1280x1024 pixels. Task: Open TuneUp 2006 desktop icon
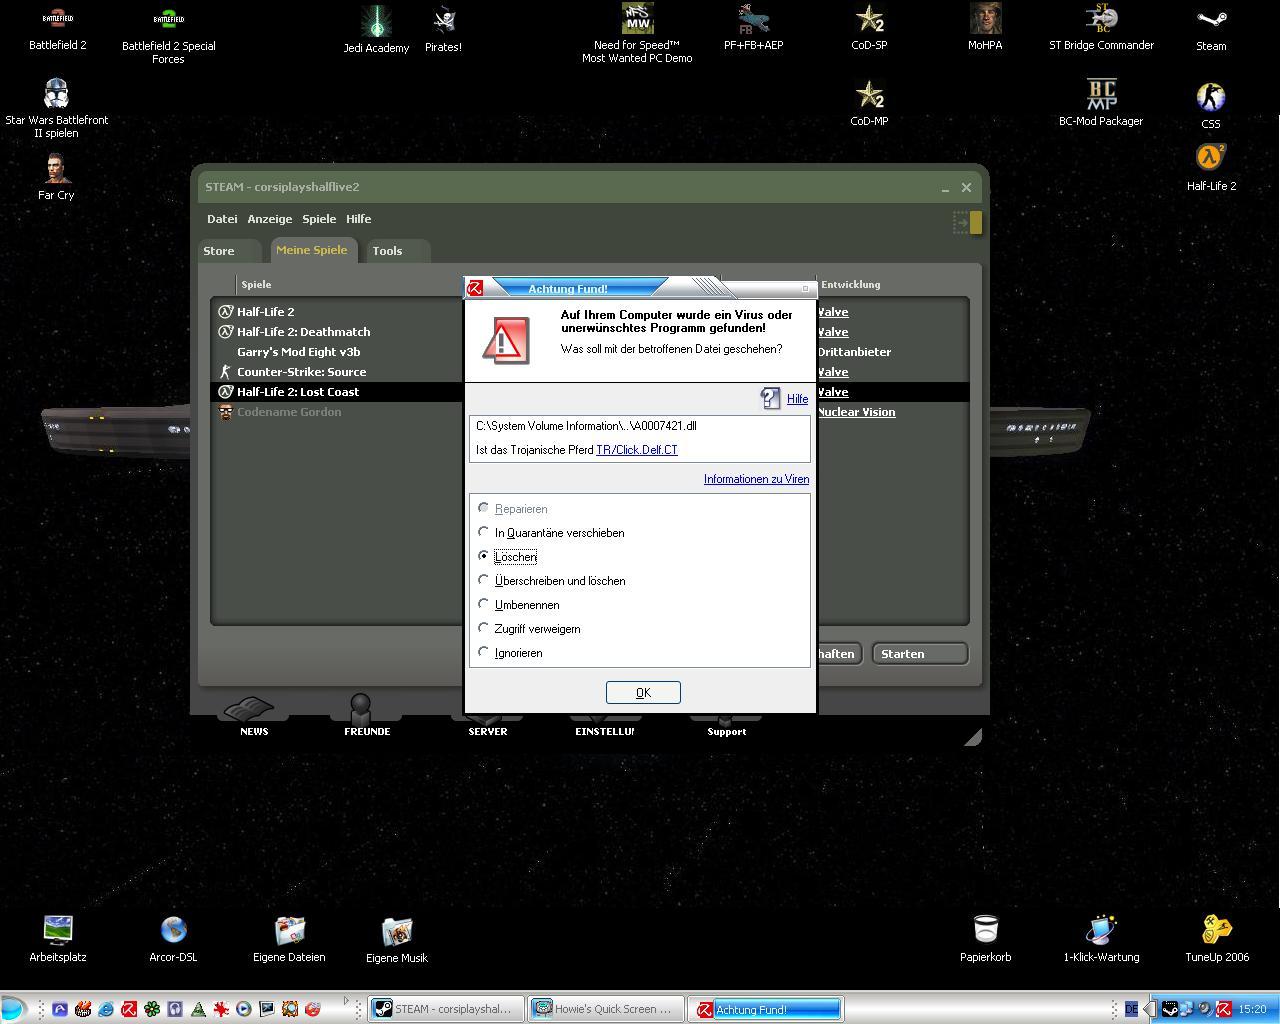(1216, 931)
